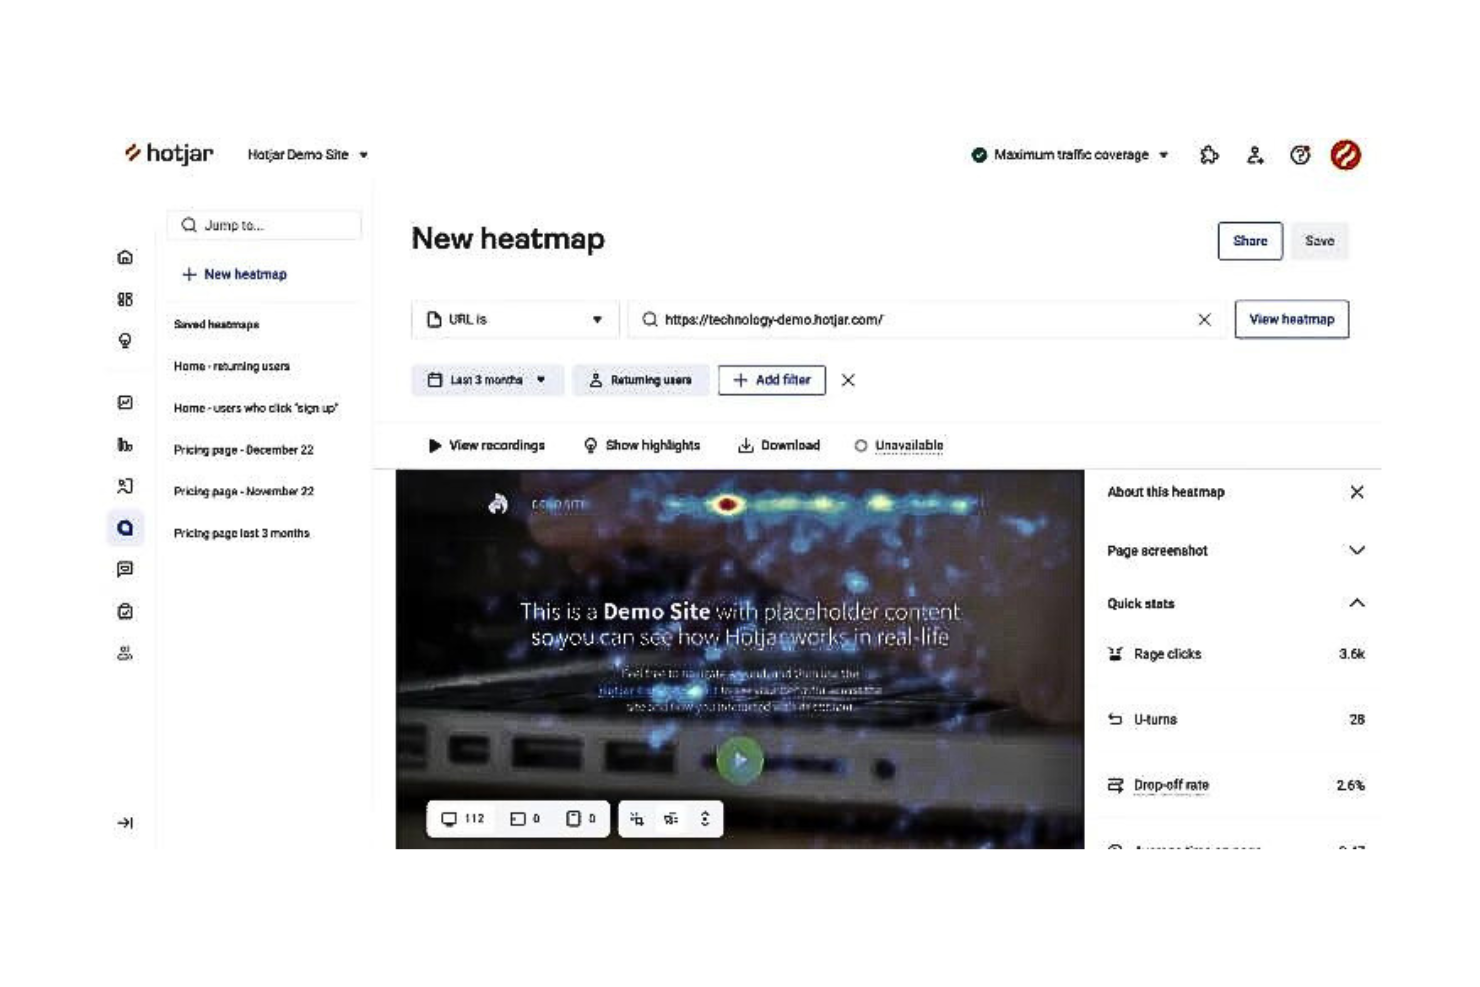Select mobile device view showing 0

coord(581,818)
